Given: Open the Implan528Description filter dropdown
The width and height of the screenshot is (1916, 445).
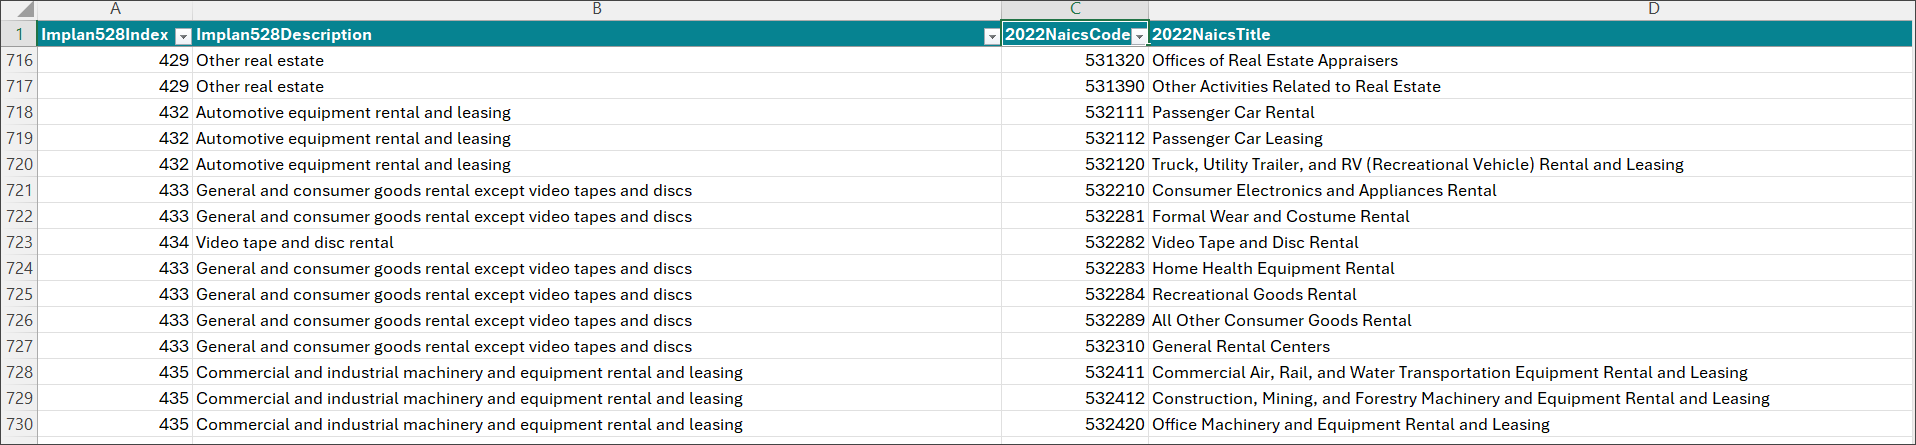Looking at the screenshot, I should coord(991,36).
